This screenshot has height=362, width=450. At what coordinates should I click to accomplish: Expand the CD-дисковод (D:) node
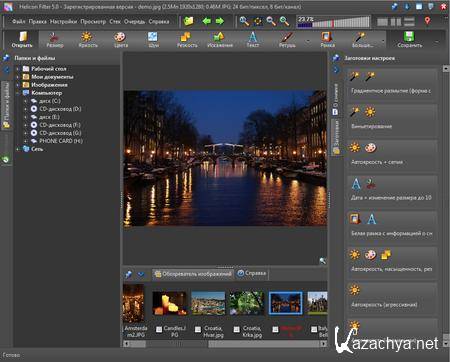click(26, 109)
